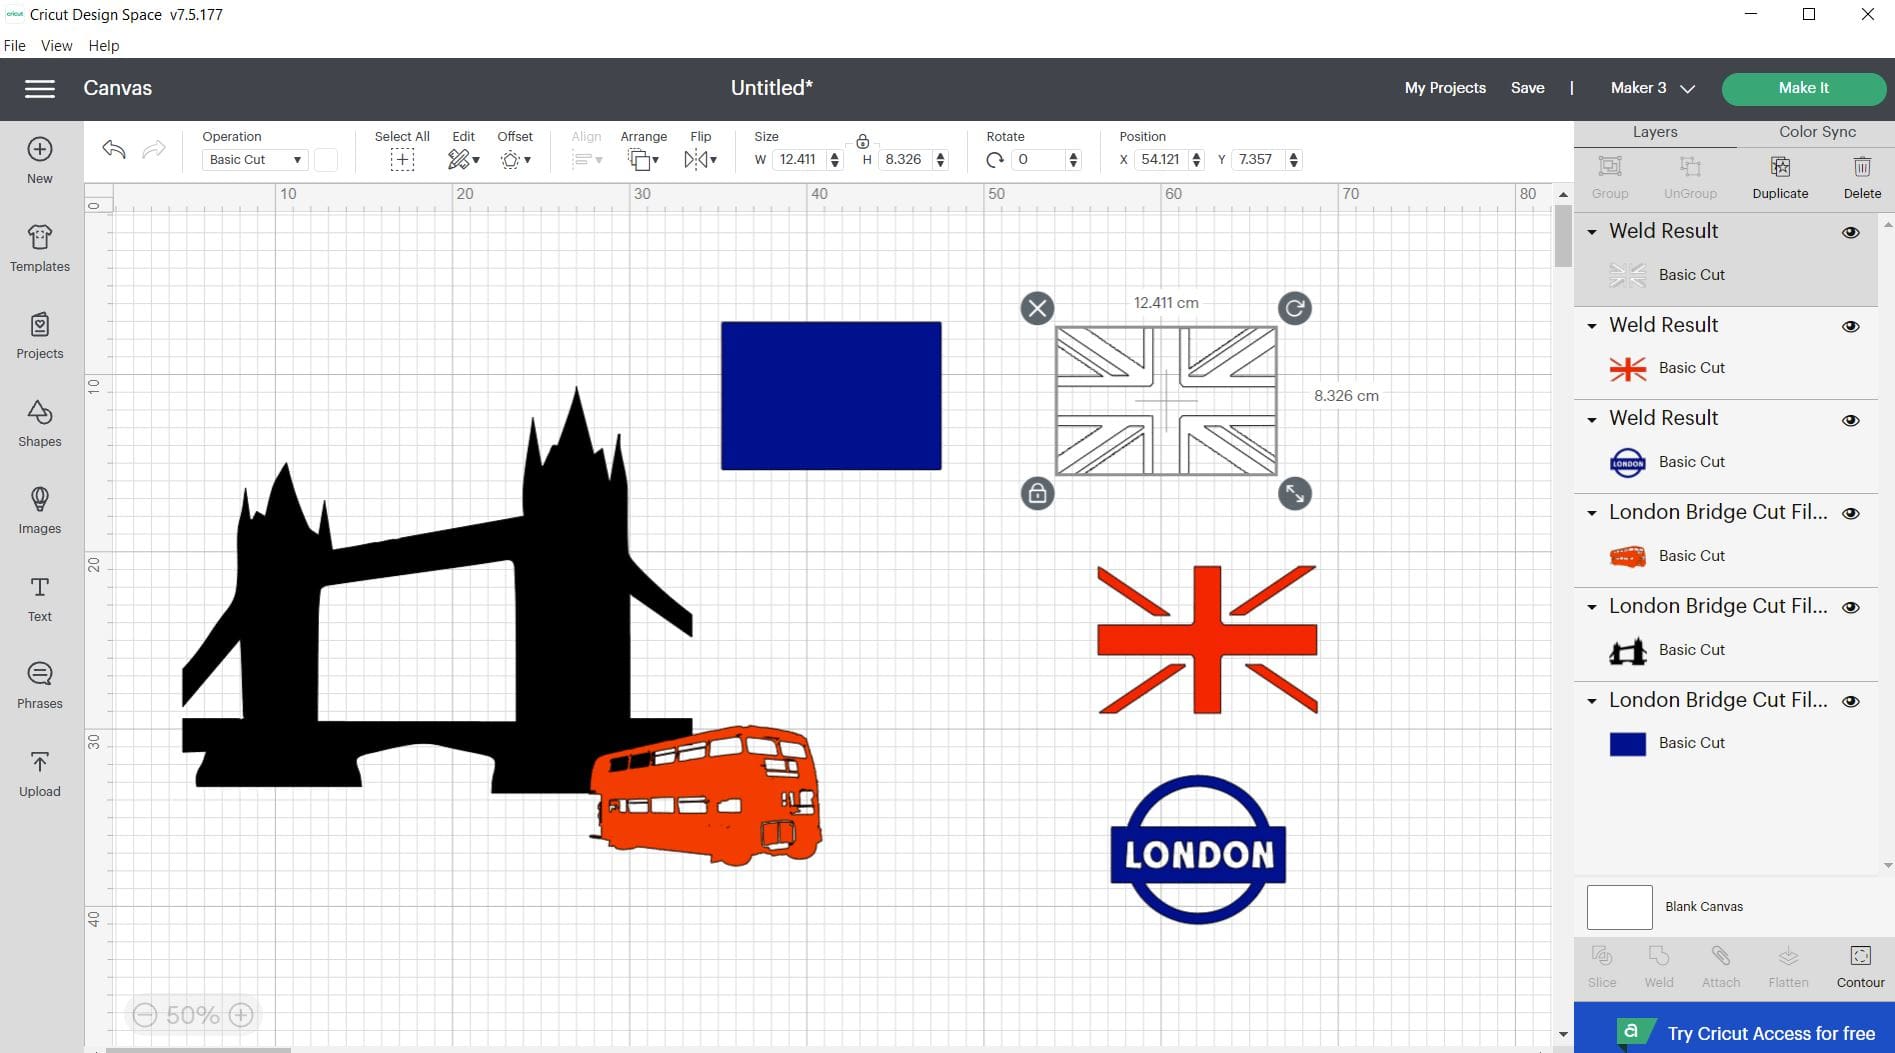Select the red double-decker bus on canvas
The width and height of the screenshot is (1895, 1053).
coord(706,795)
